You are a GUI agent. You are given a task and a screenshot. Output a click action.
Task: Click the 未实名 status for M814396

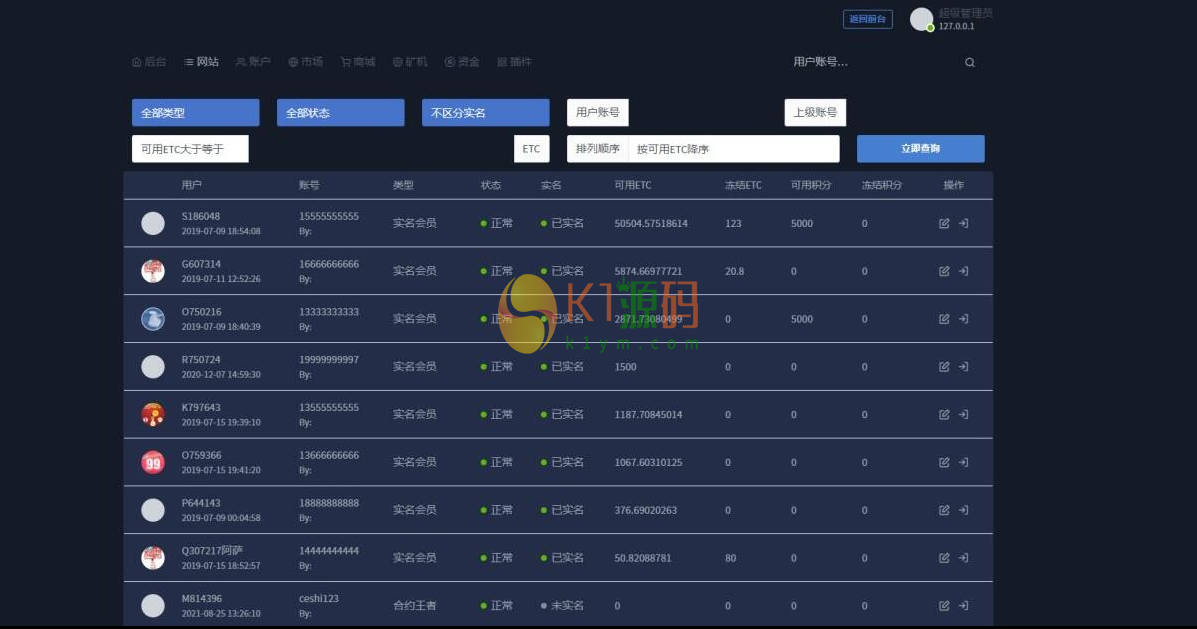tap(563, 605)
